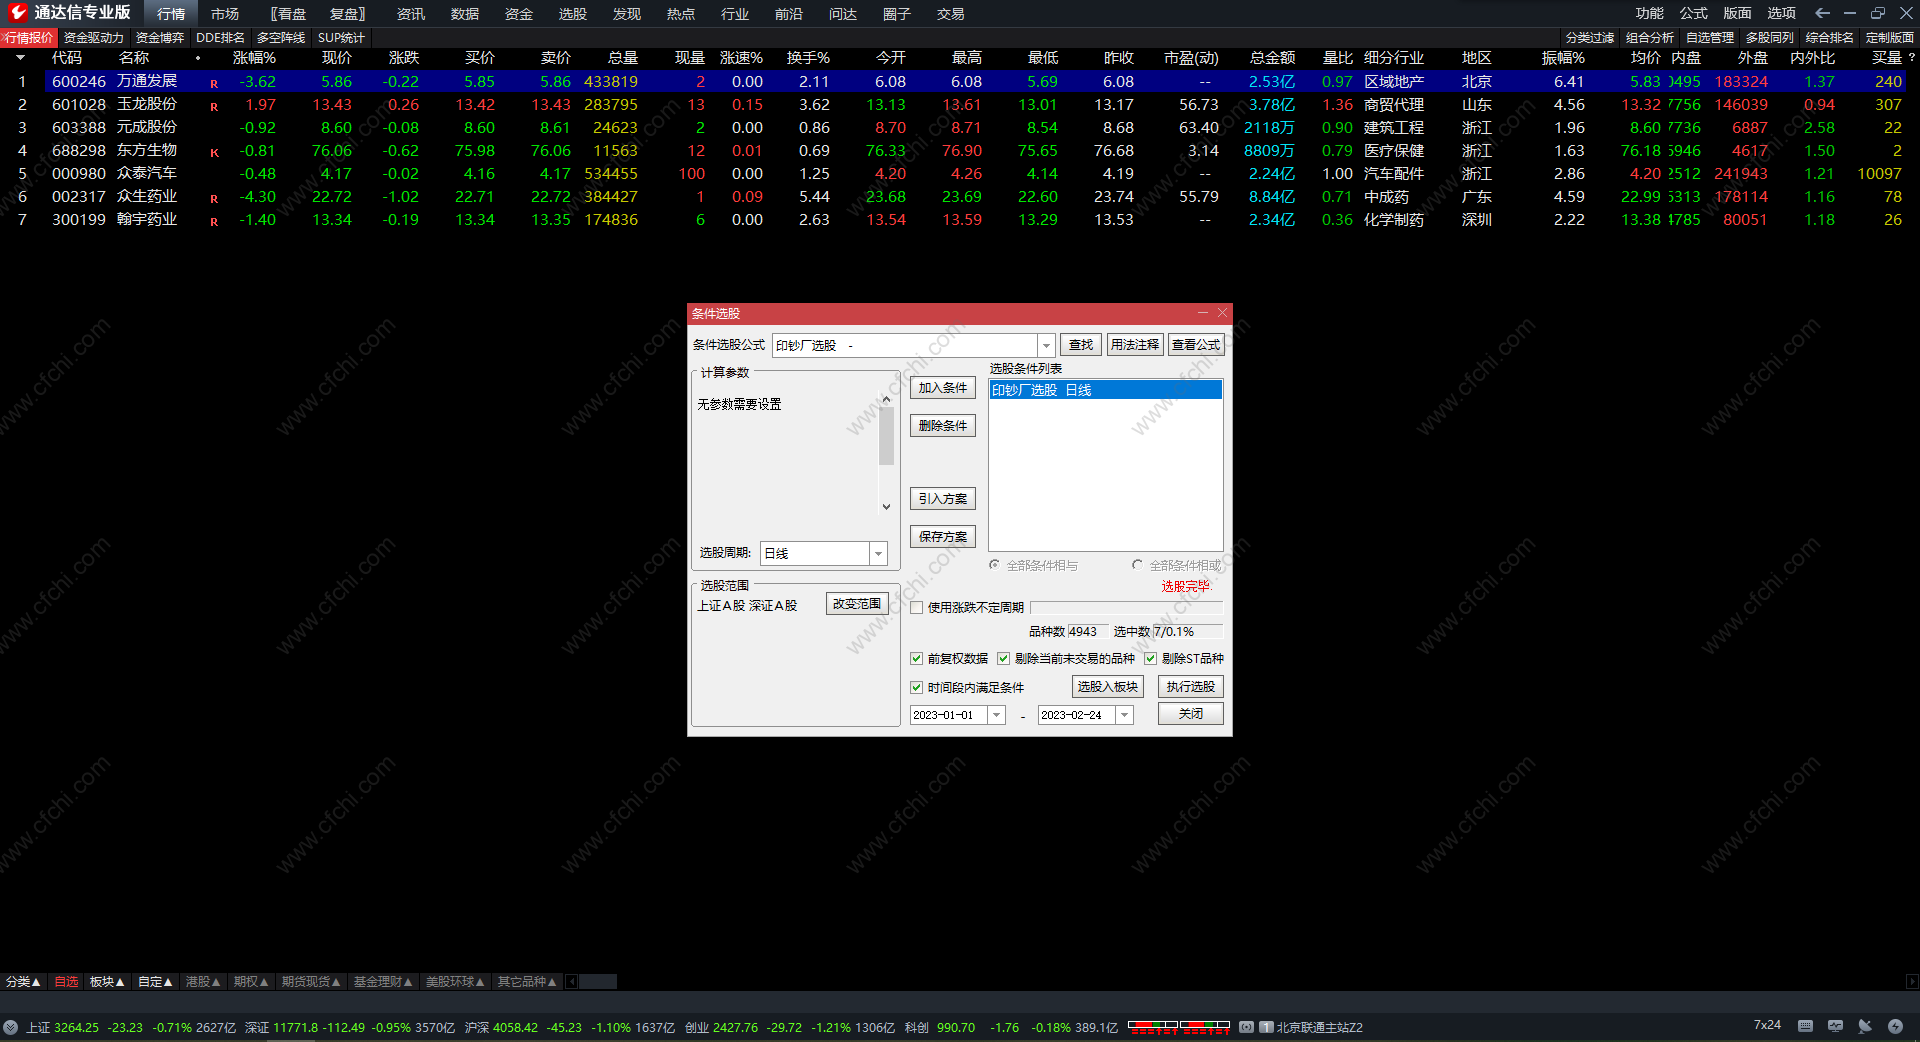Open 综合排名 toolbar tab
Image resolution: width=1920 pixels, height=1042 pixels.
click(x=1829, y=37)
